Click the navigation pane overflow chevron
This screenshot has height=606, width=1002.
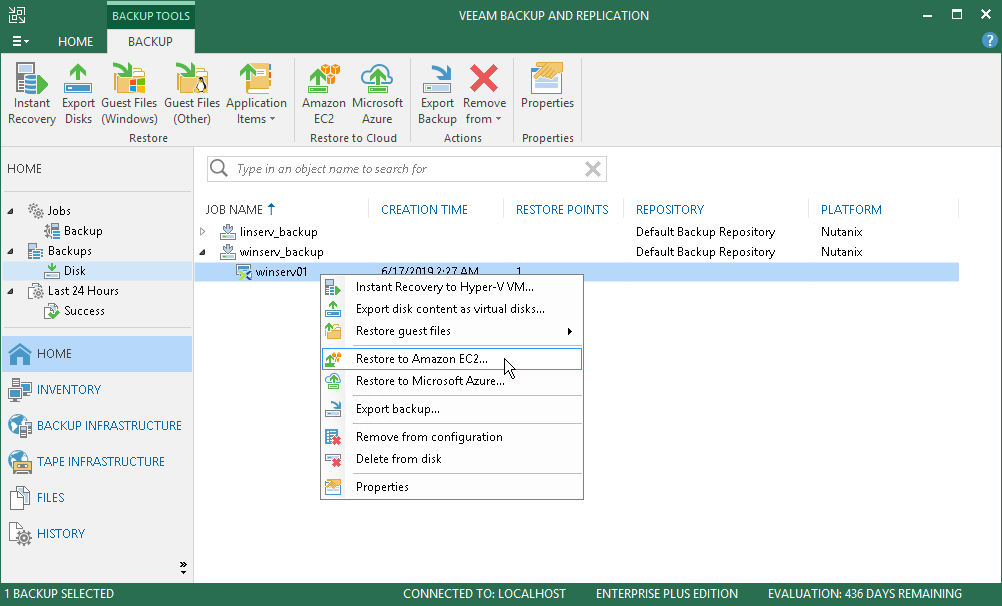coord(183,567)
